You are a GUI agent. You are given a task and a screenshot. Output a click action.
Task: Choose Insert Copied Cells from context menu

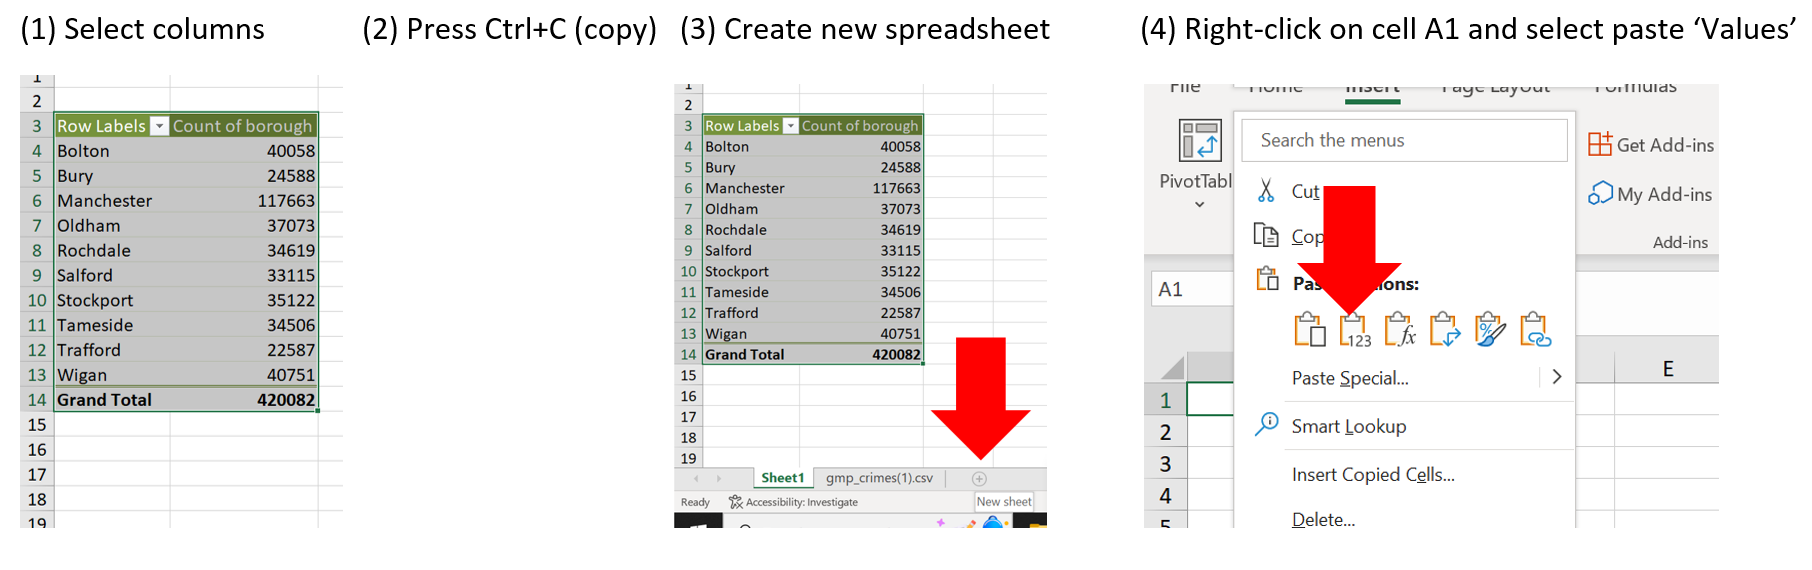tap(1372, 475)
